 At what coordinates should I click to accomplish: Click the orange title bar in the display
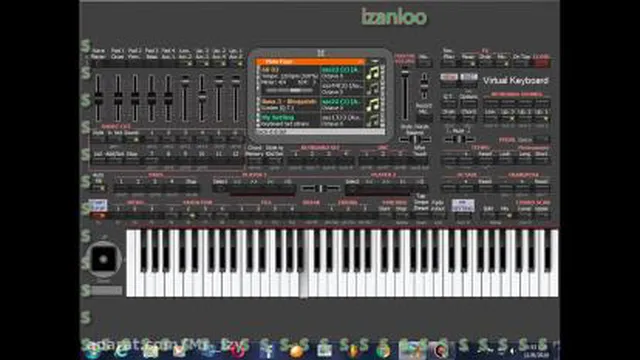(x=310, y=62)
